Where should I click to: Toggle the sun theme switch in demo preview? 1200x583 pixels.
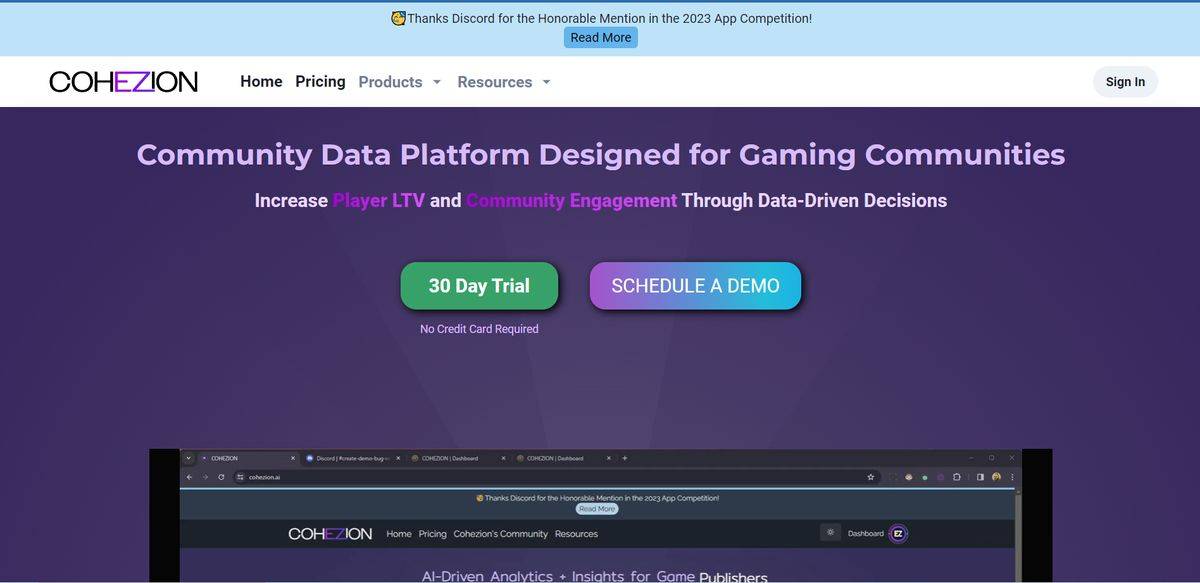pyautogui.click(x=830, y=533)
